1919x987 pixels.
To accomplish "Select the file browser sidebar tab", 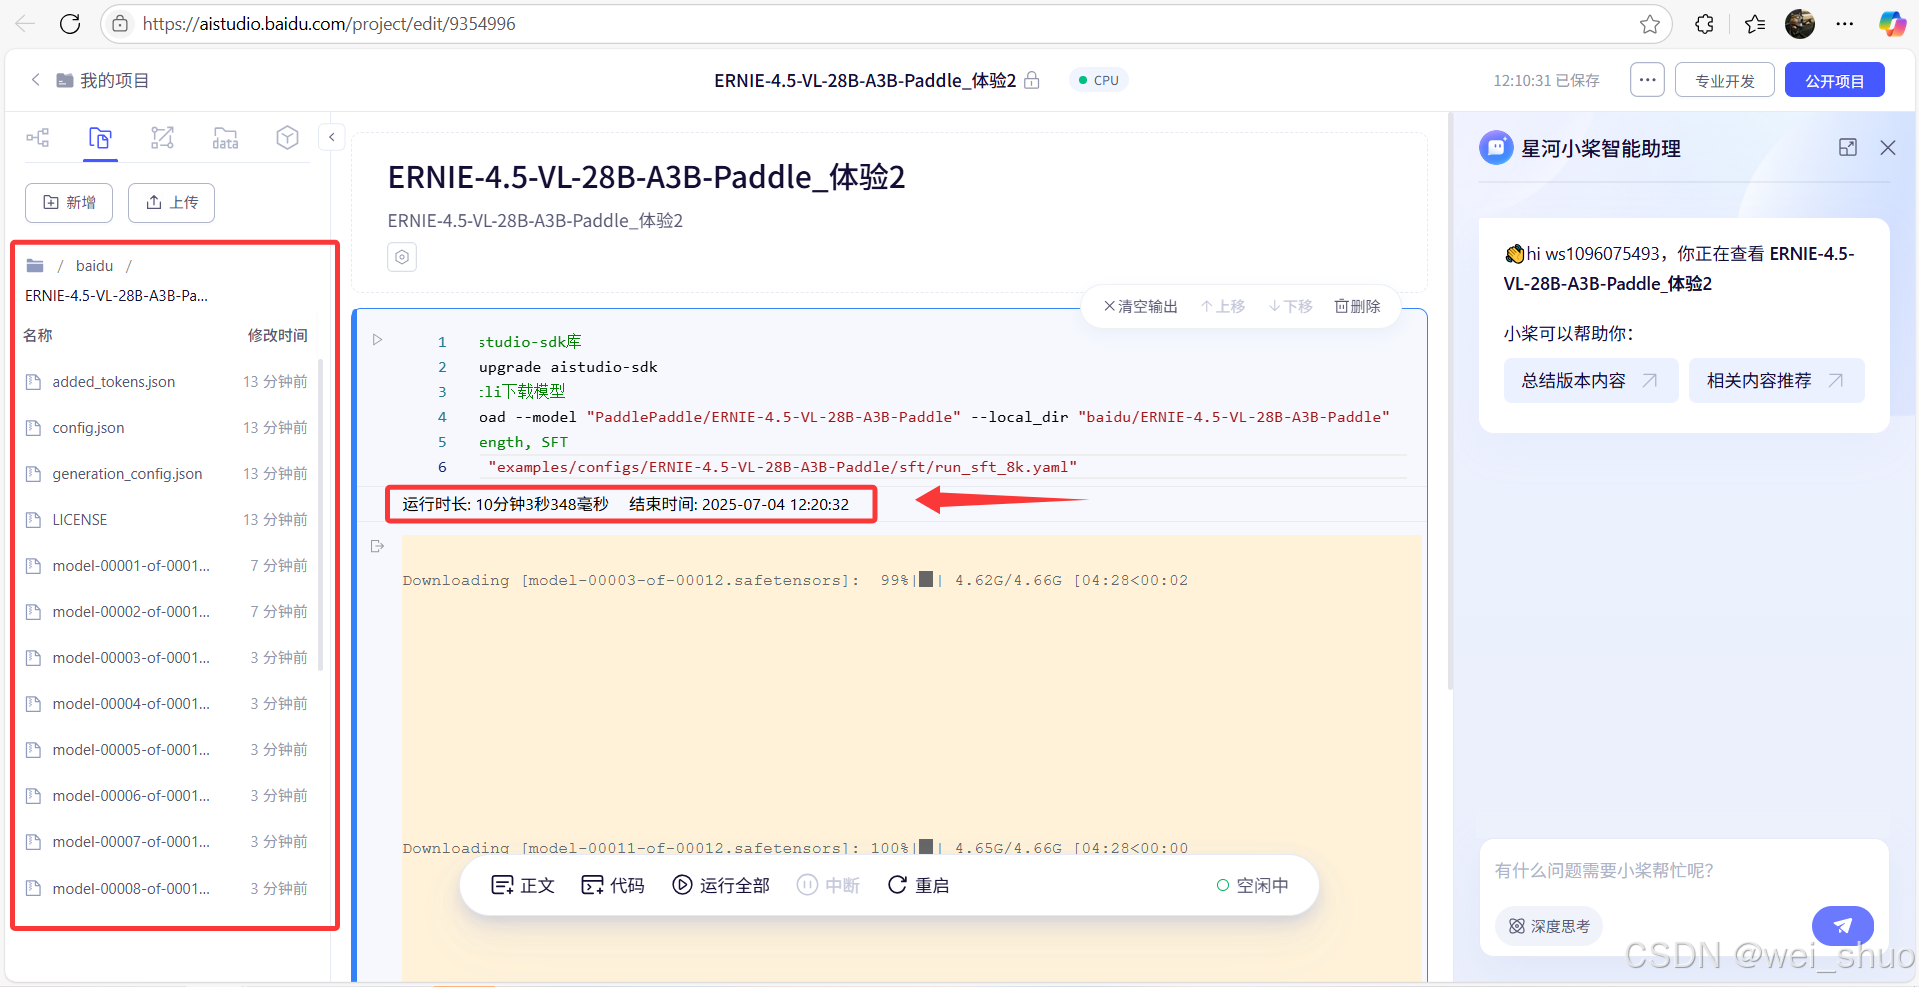I will point(100,138).
